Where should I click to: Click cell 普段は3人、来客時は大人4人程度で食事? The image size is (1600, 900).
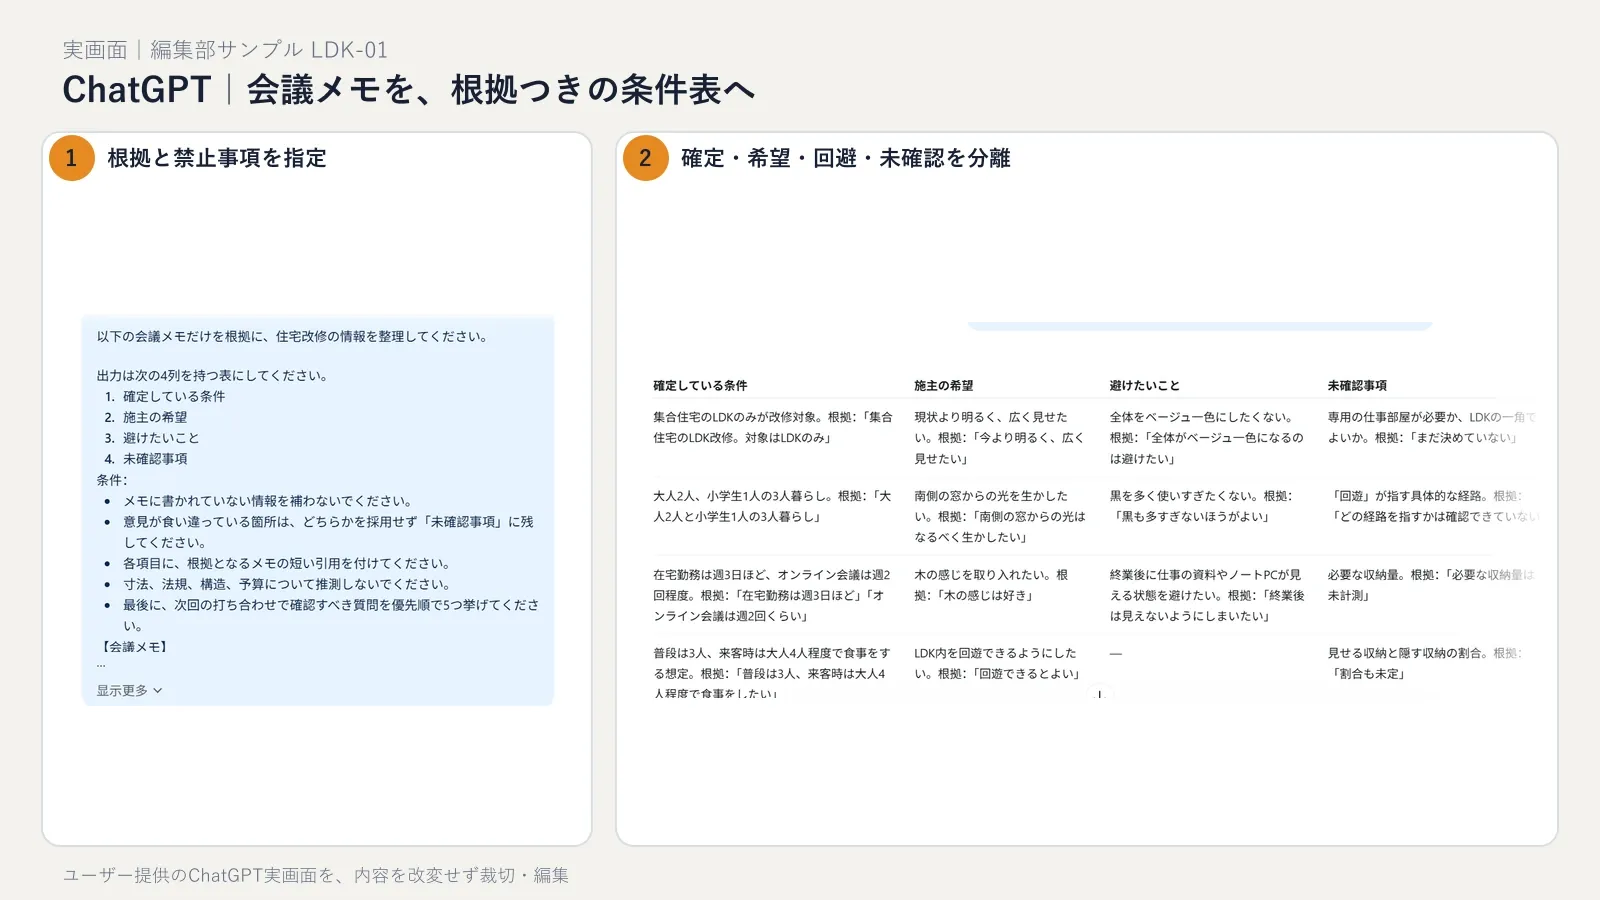(772, 672)
